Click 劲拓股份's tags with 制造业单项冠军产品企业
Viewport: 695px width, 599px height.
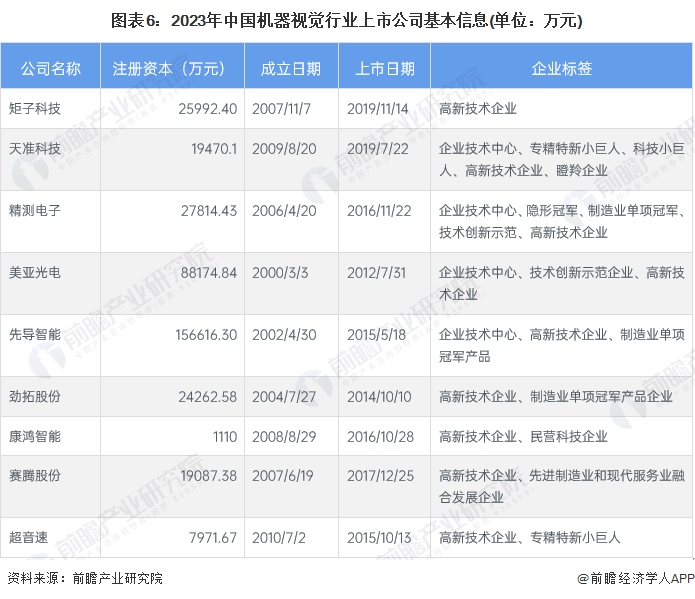click(x=556, y=396)
